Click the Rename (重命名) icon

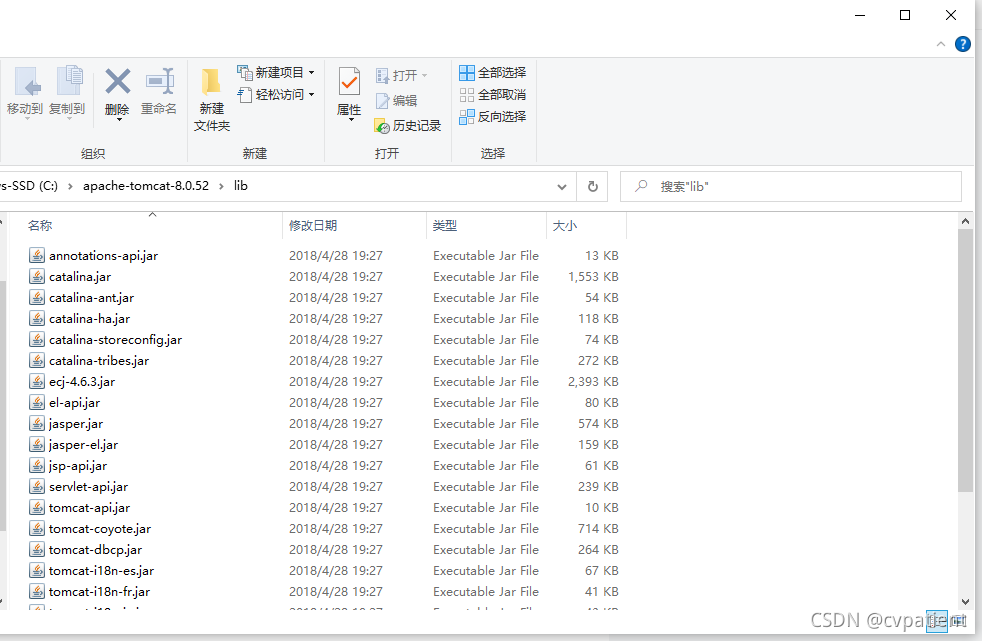pyautogui.click(x=159, y=81)
